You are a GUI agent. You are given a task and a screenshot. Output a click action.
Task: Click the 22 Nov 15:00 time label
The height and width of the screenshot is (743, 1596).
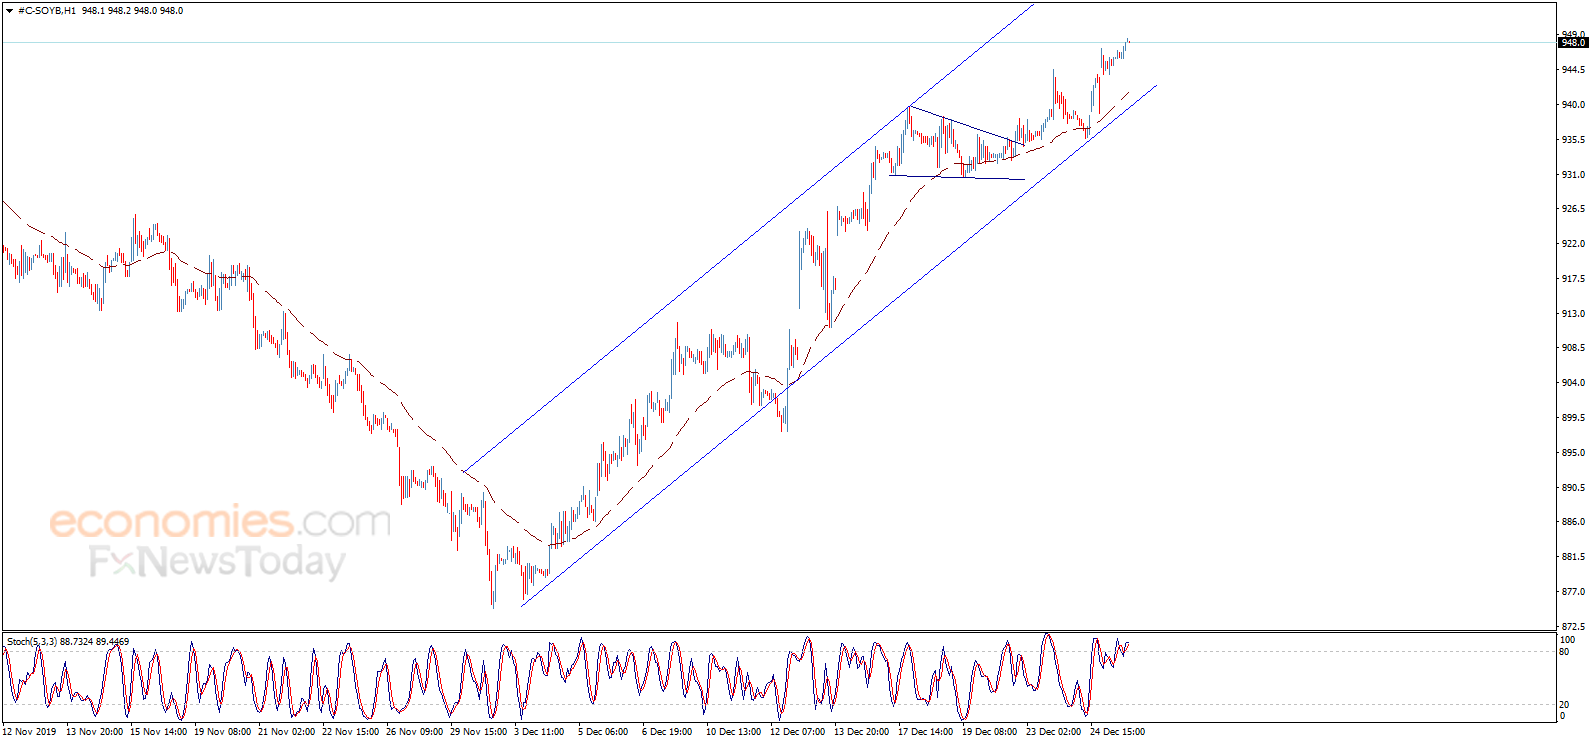click(x=350, y=732)
